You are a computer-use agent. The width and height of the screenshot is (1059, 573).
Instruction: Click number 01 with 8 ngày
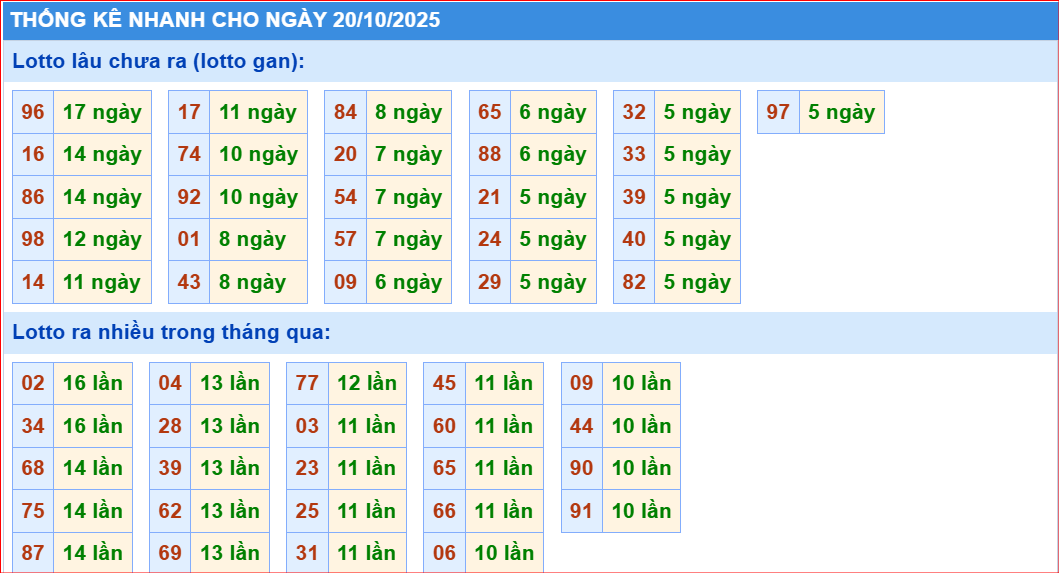[189, 239]
